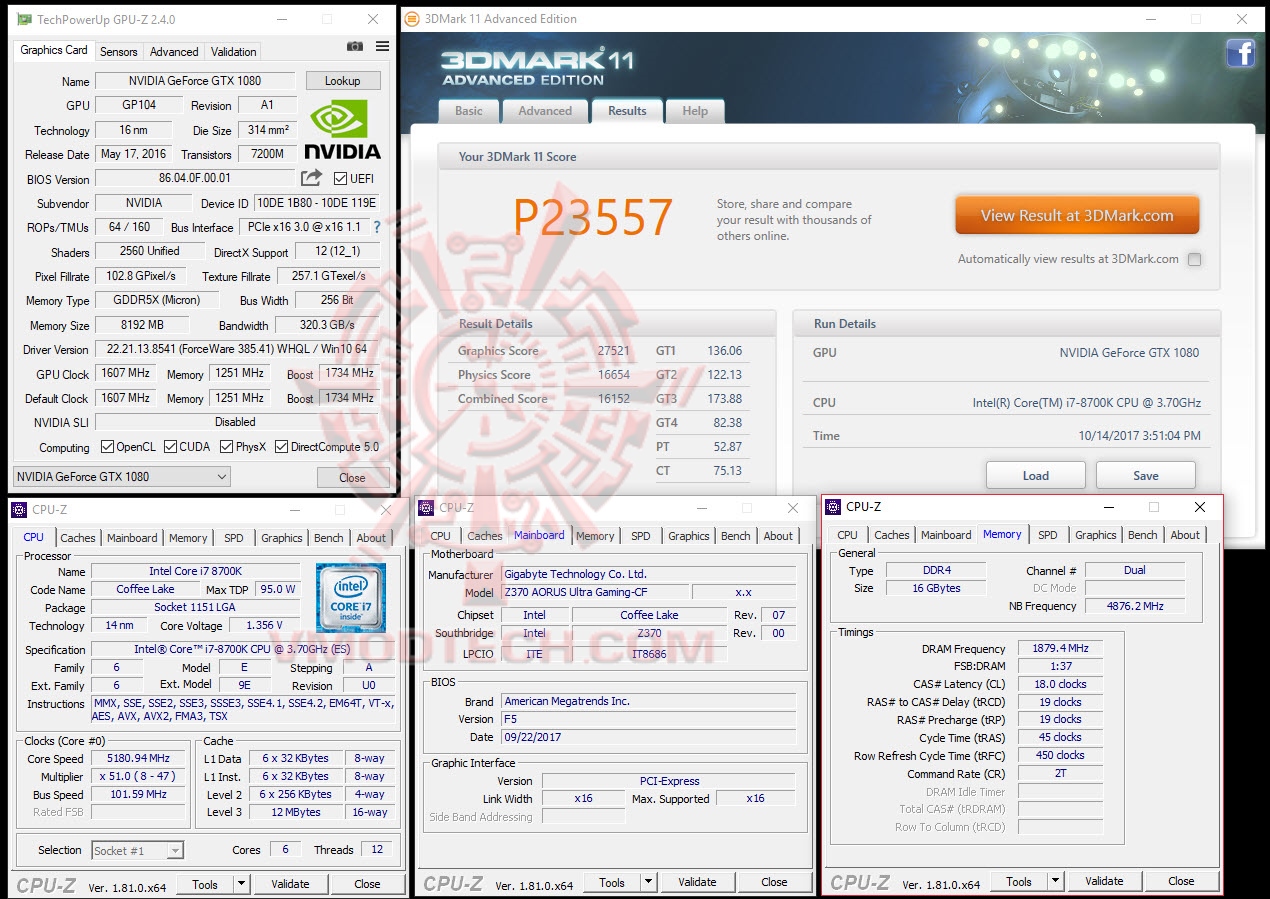Expand Tools dropdown arrow in CPU-Z CPU window
Viewport: 1270px width, 899px height.
[241, 884]
